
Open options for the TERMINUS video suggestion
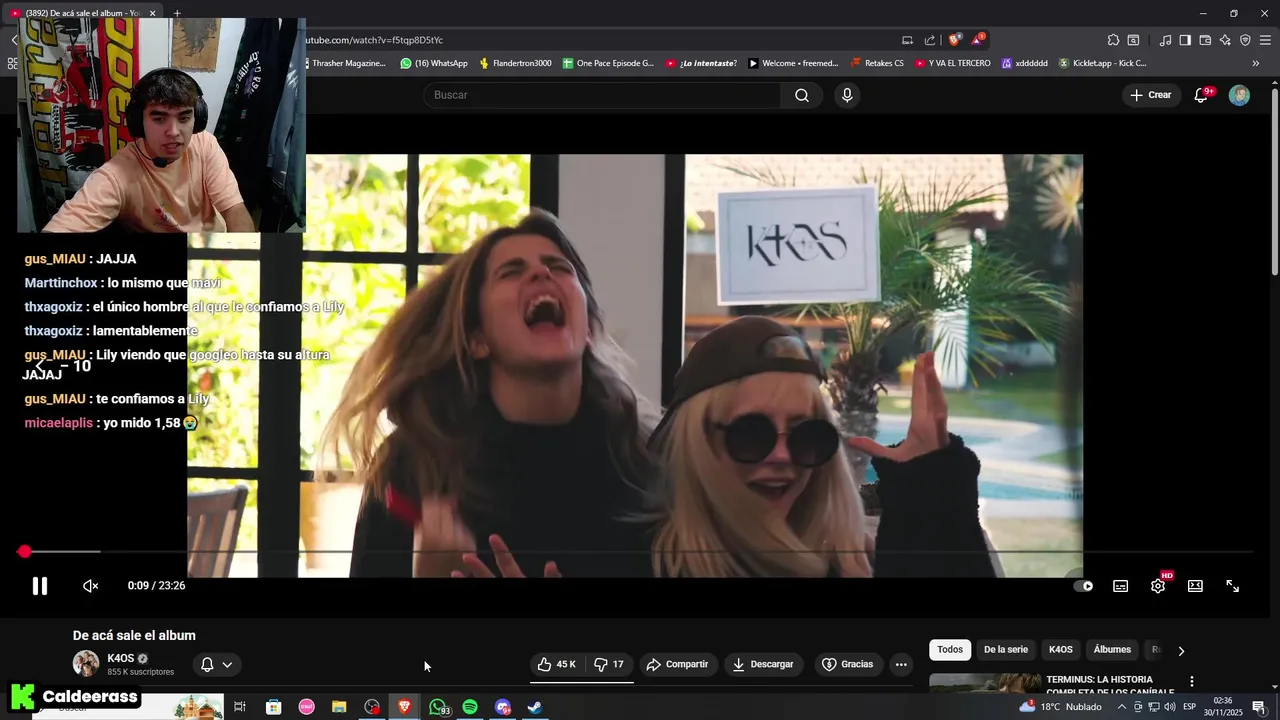(1191, 681)
